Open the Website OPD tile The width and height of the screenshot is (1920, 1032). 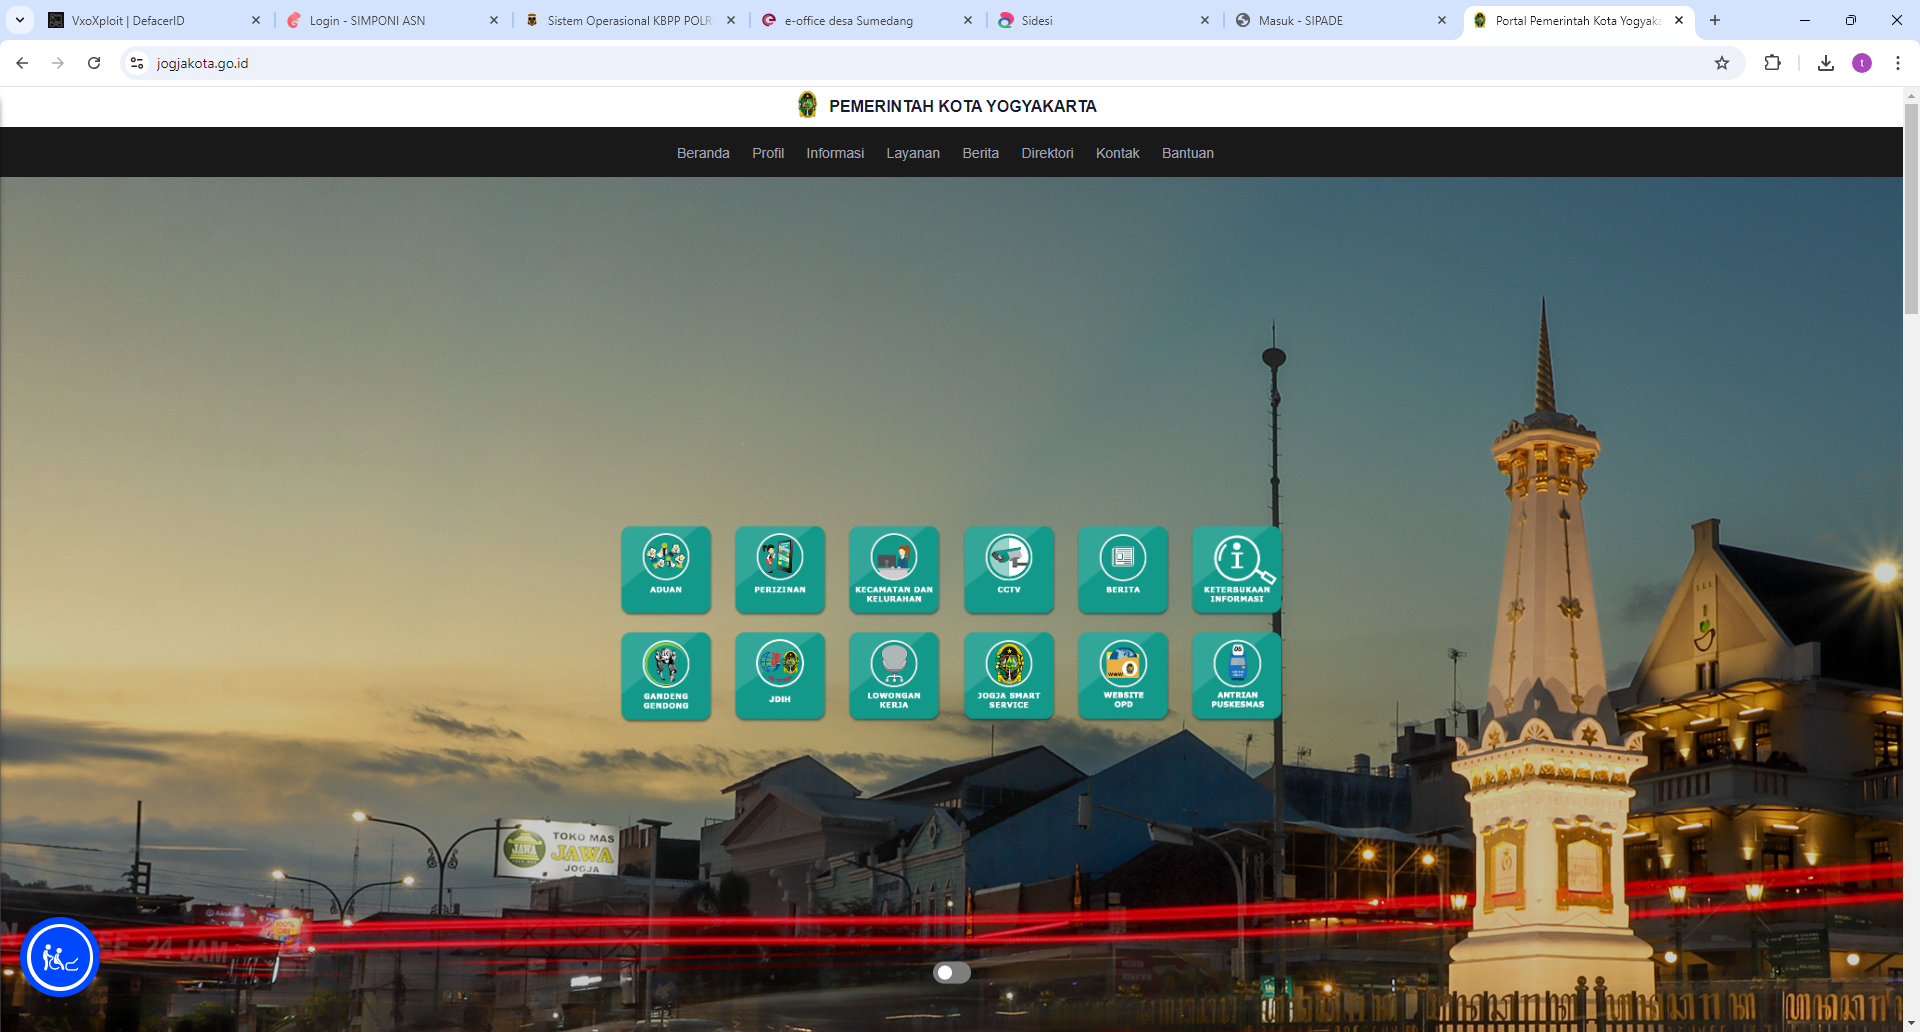1123,676
